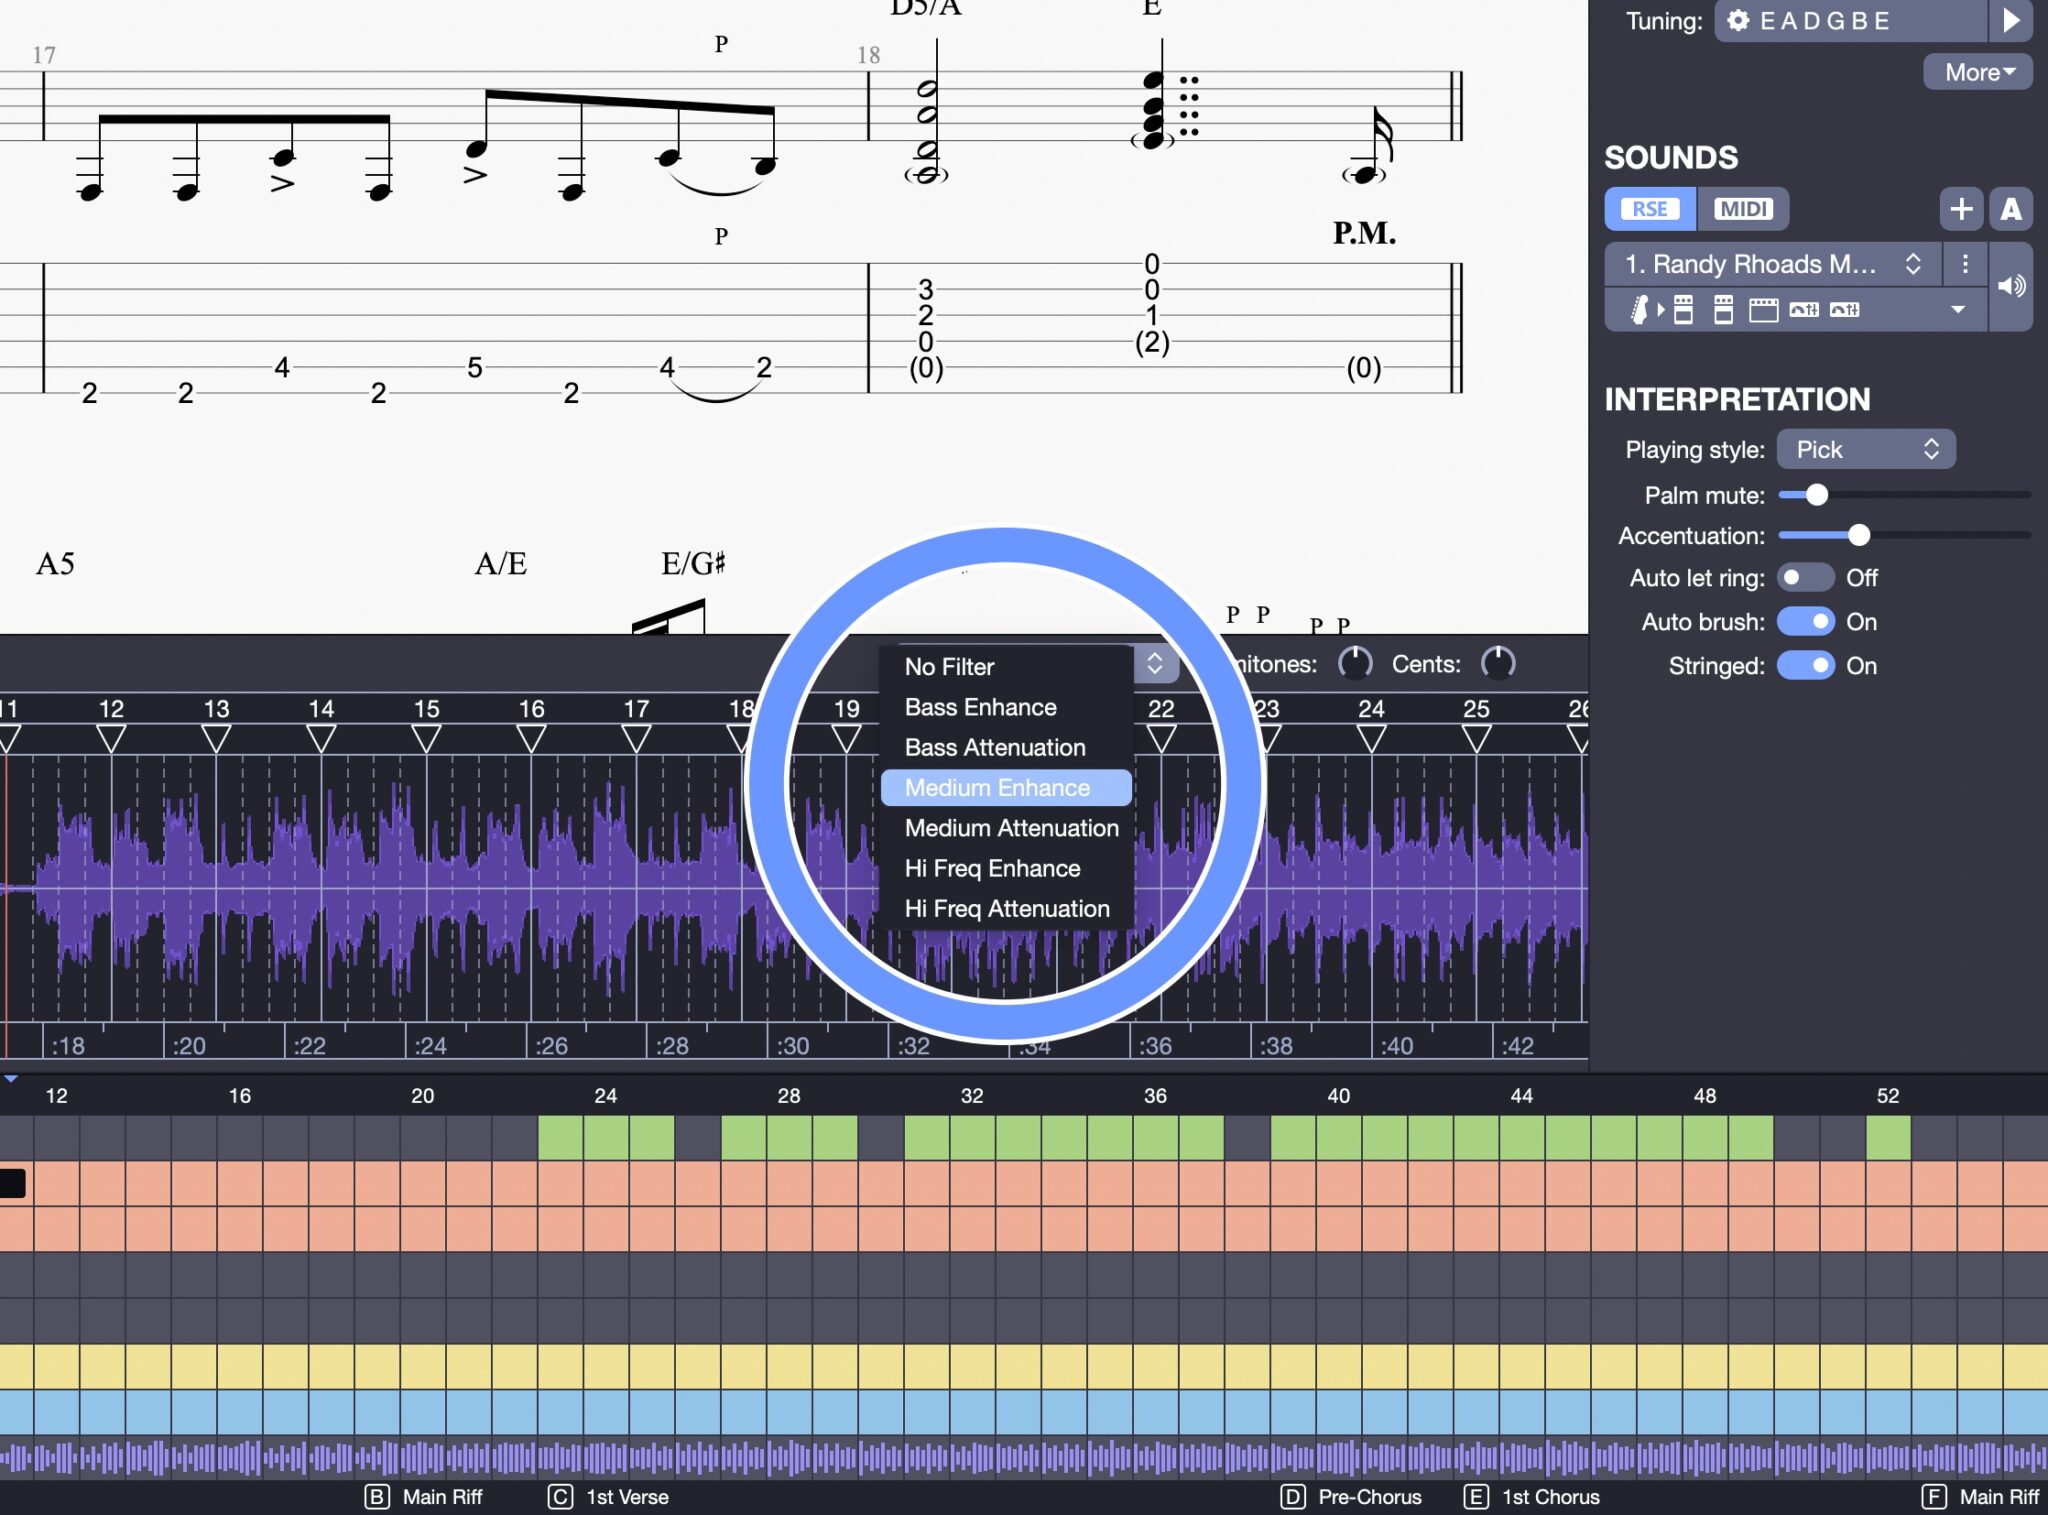Open the first stompbox pedal effect icon
Screen dimensions: 2048x1515
1683,310
